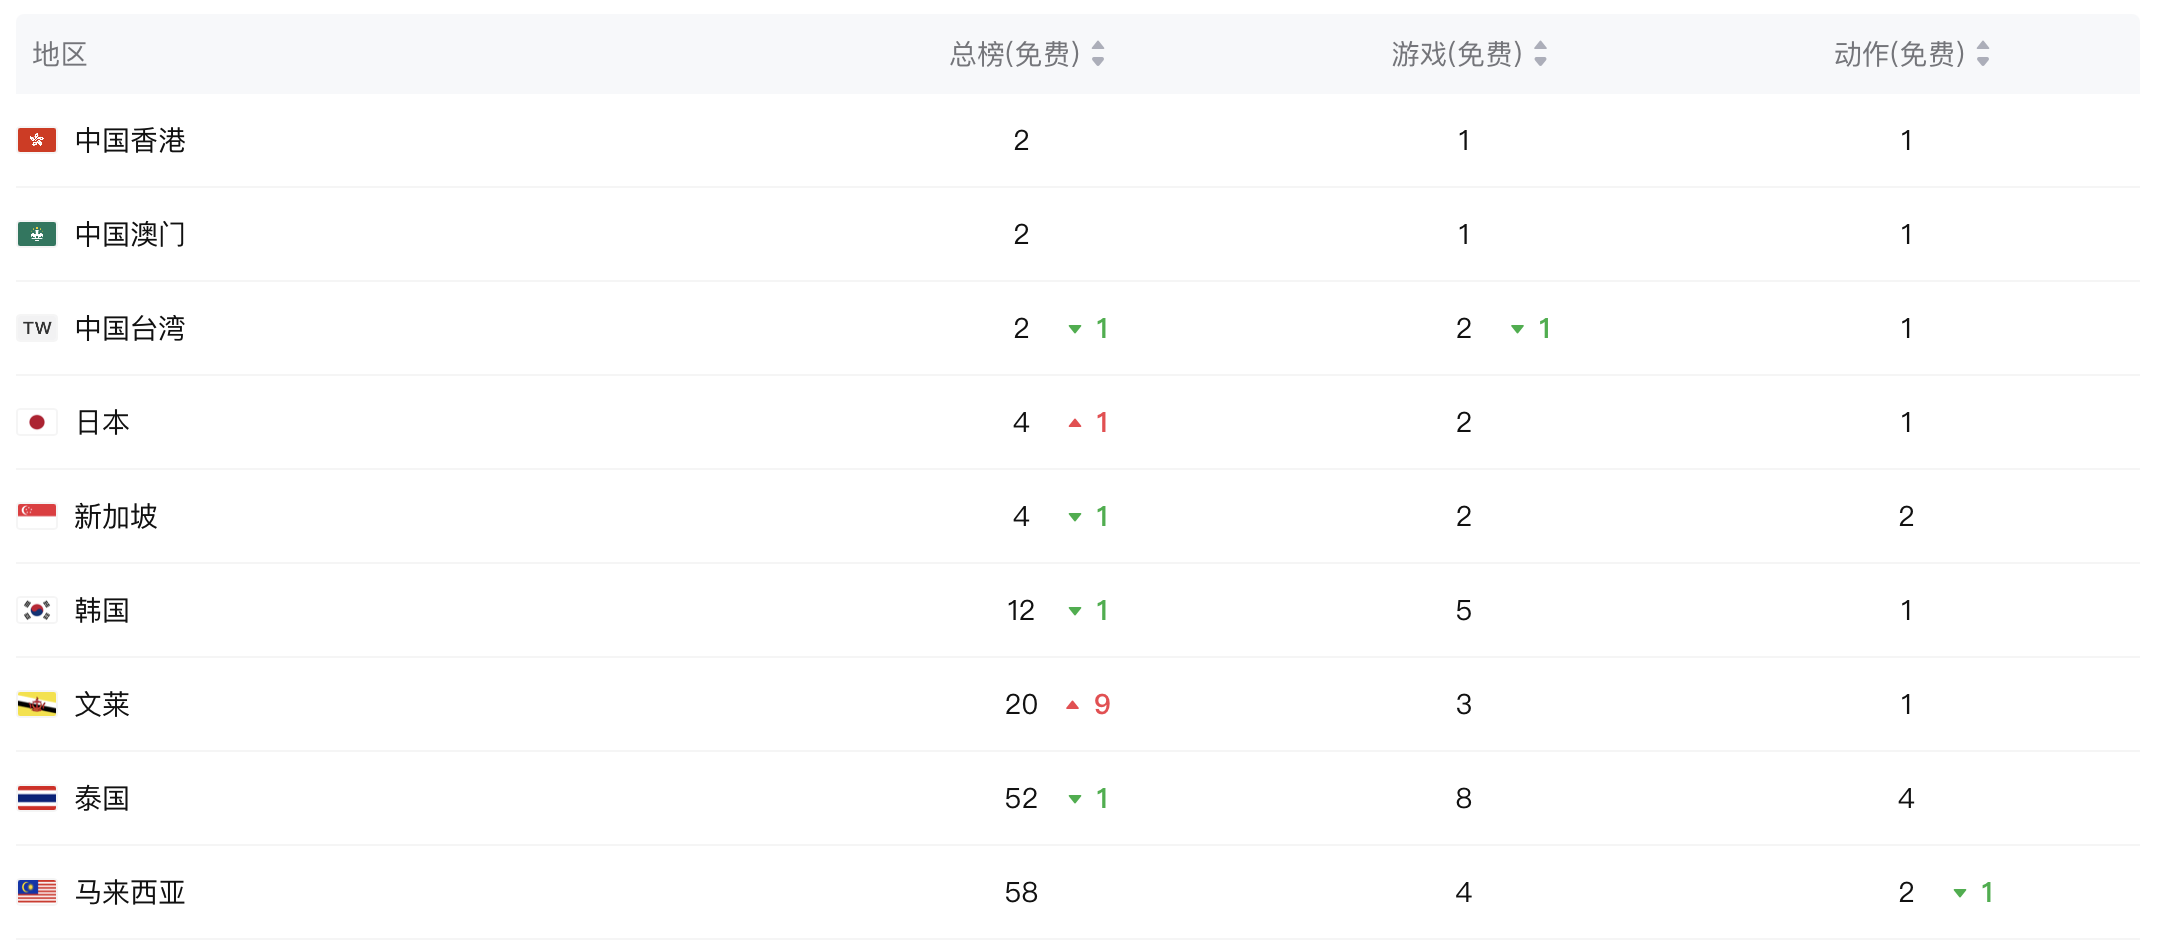Click the 泰国 region label

[101, 798]
